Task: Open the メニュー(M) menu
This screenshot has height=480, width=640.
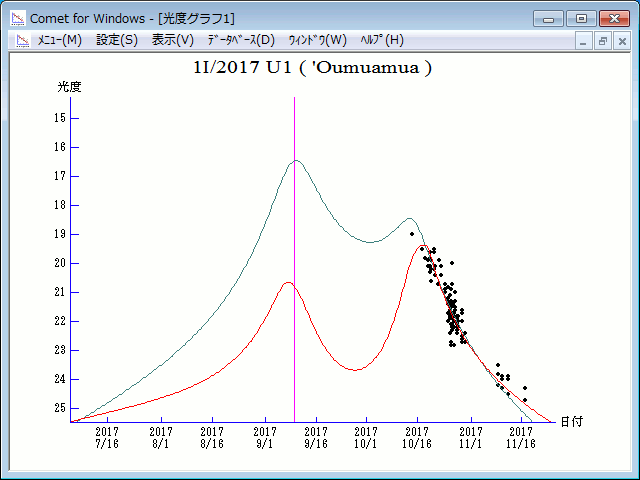Action: pos(59,40)
